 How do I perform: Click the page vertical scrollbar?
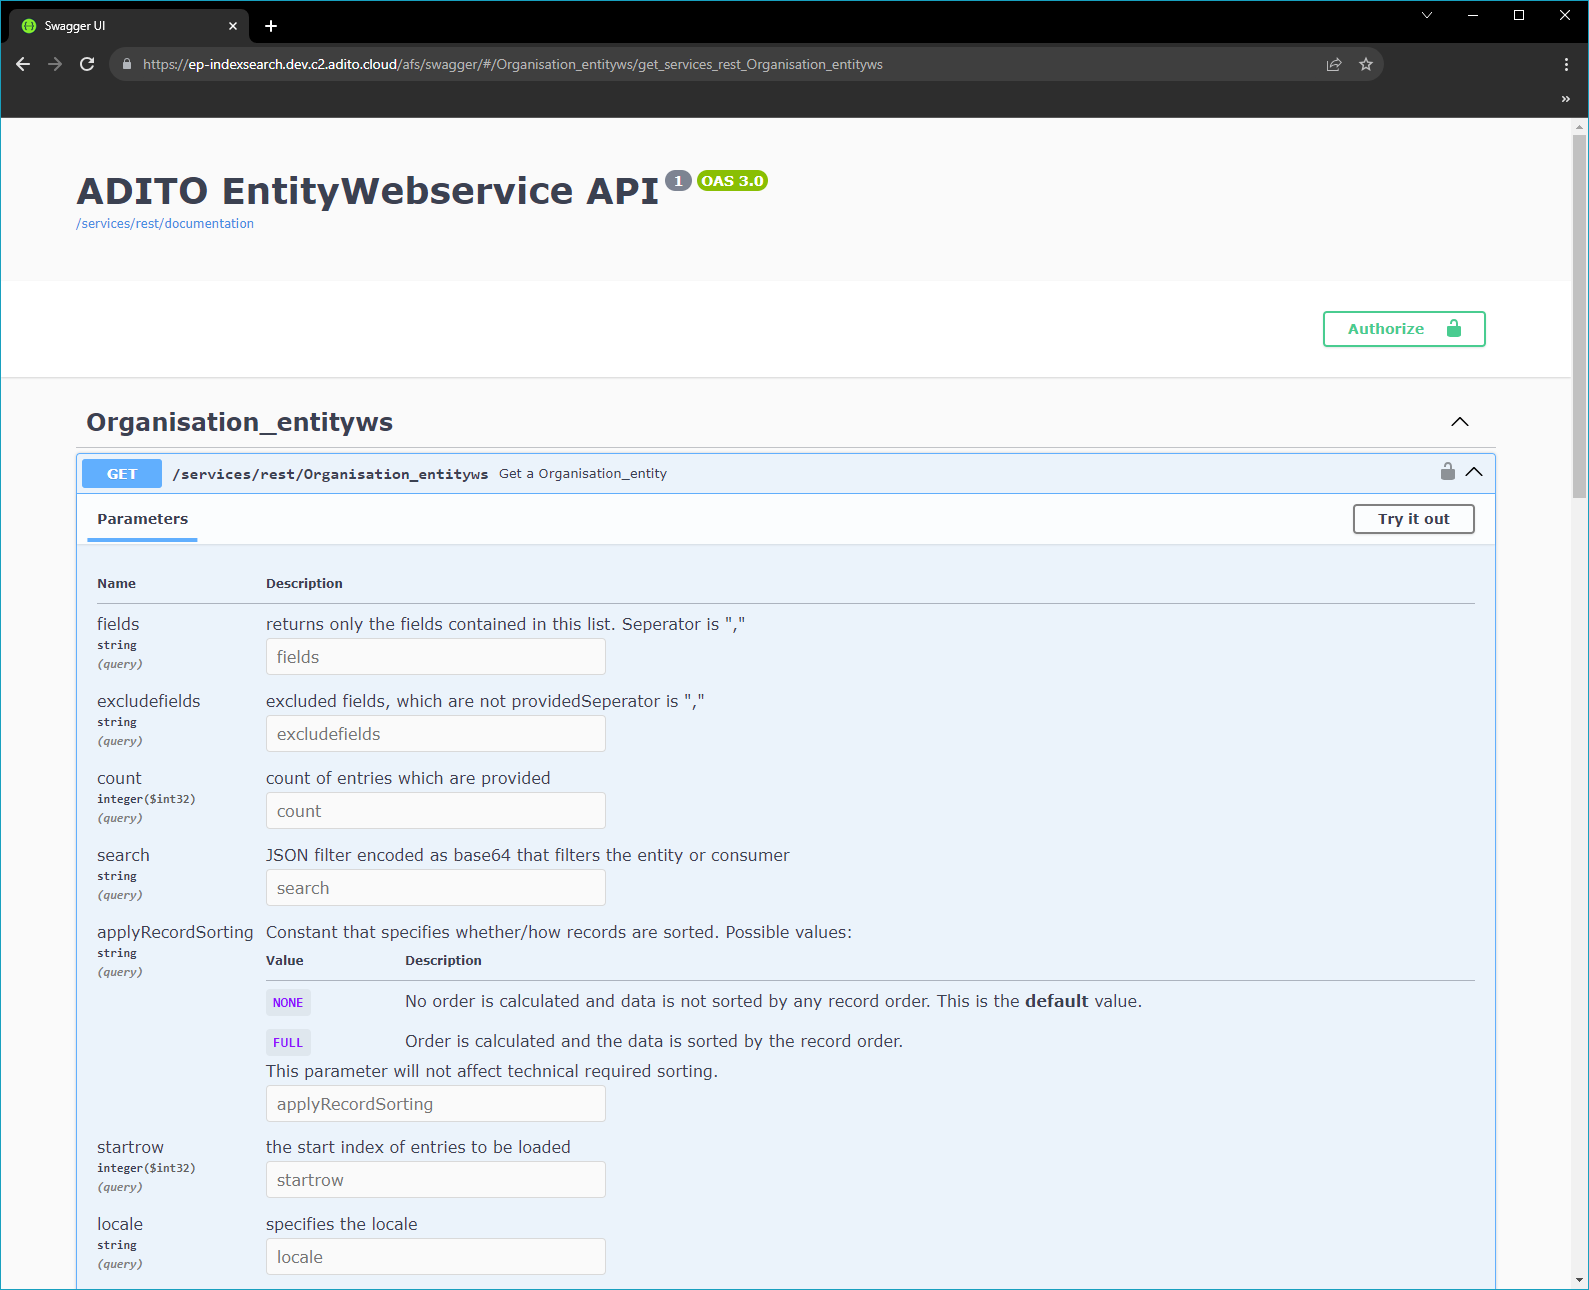coord(1580,316)
